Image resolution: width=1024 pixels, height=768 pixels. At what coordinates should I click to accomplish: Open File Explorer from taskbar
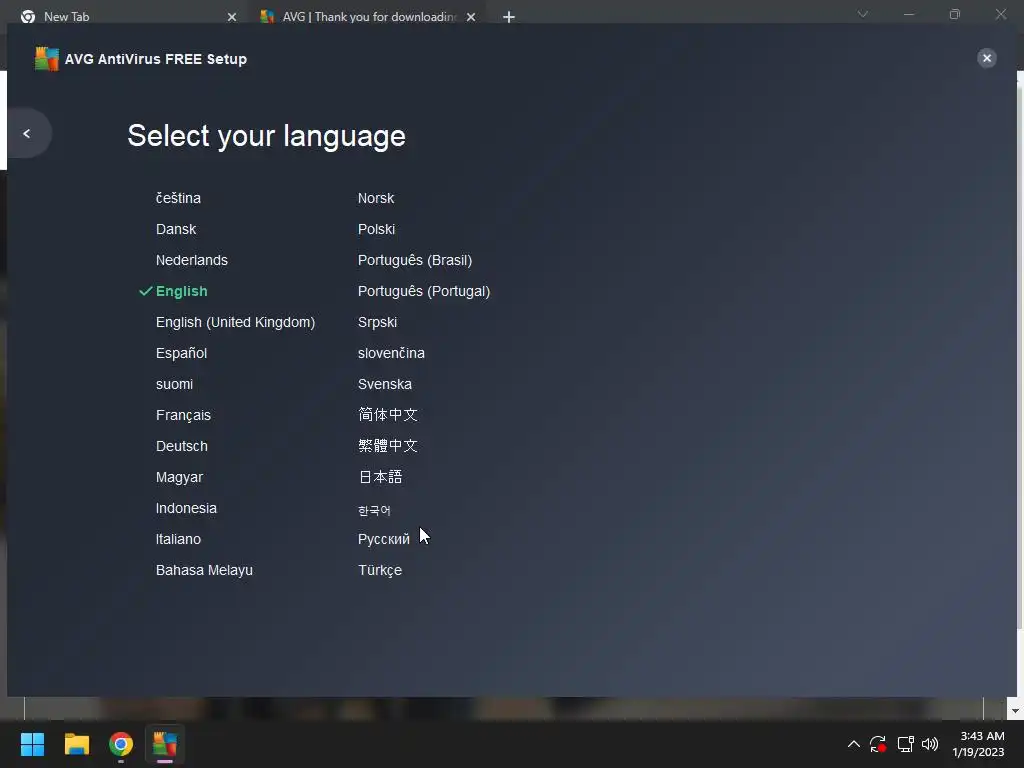click(76, 744)
